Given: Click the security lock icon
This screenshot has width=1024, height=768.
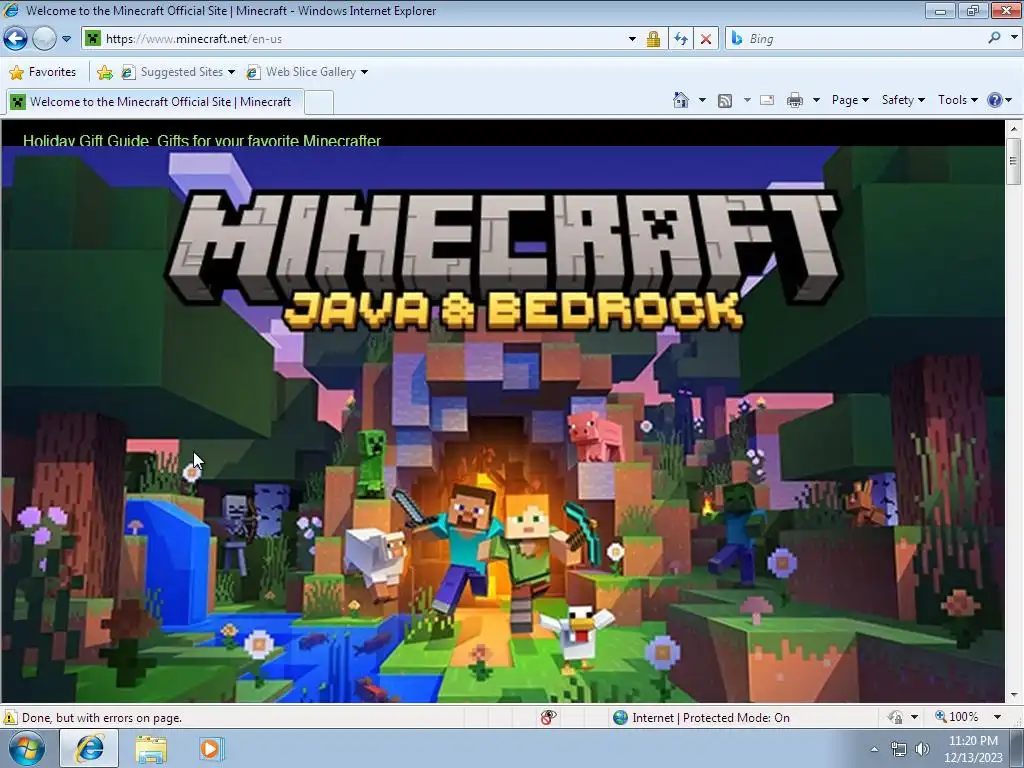Looking at the screenshot, I should tap(653, 39).
